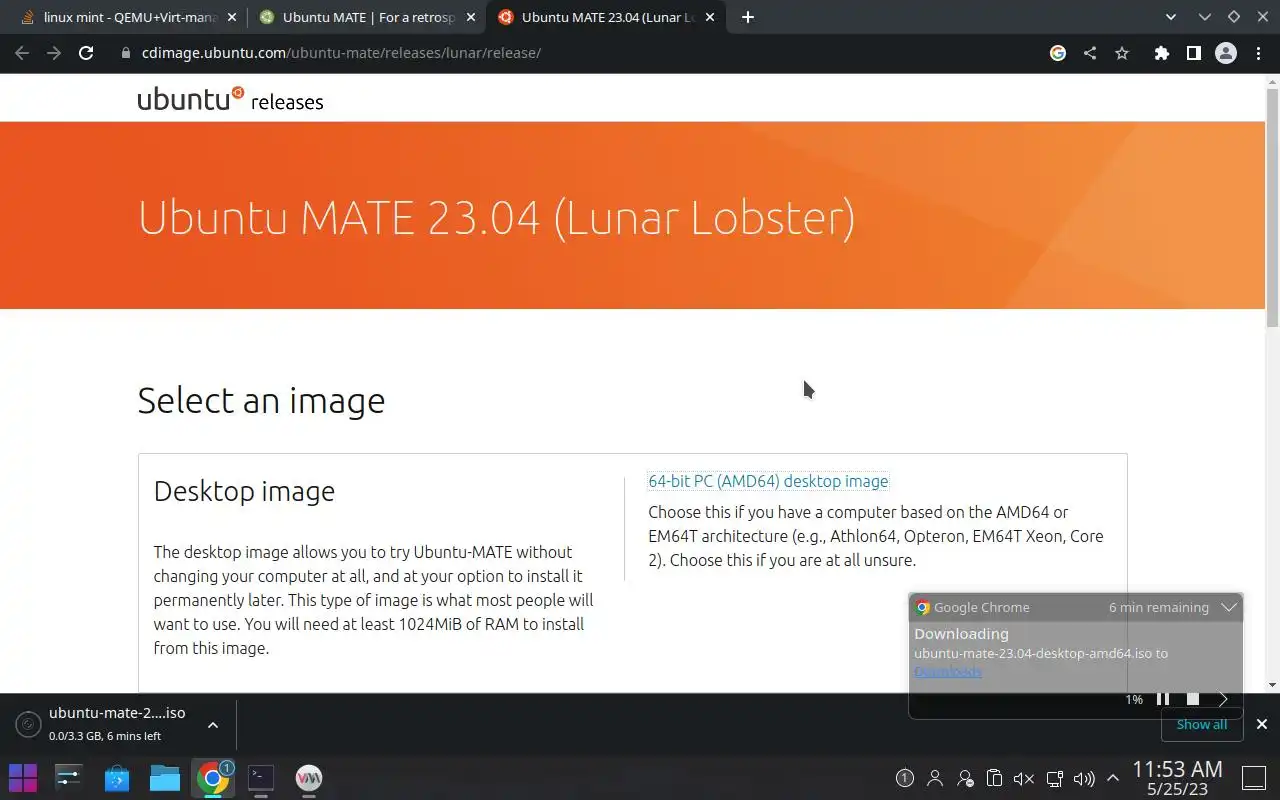1280x800 pixels.
Task: Open the notifications counter tray icon
Action: pyautogui.click(x=905, y=778)
